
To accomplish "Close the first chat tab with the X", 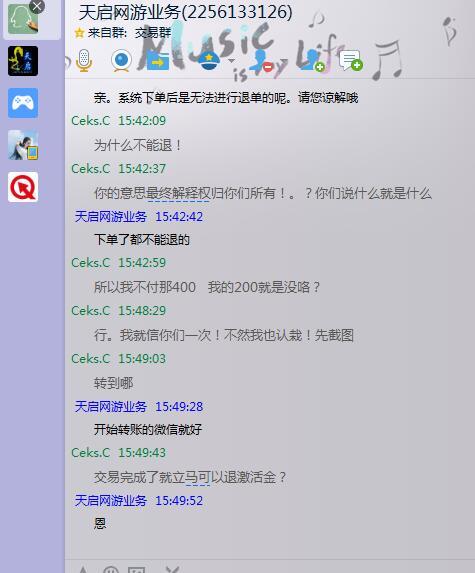I will [37, 6].
